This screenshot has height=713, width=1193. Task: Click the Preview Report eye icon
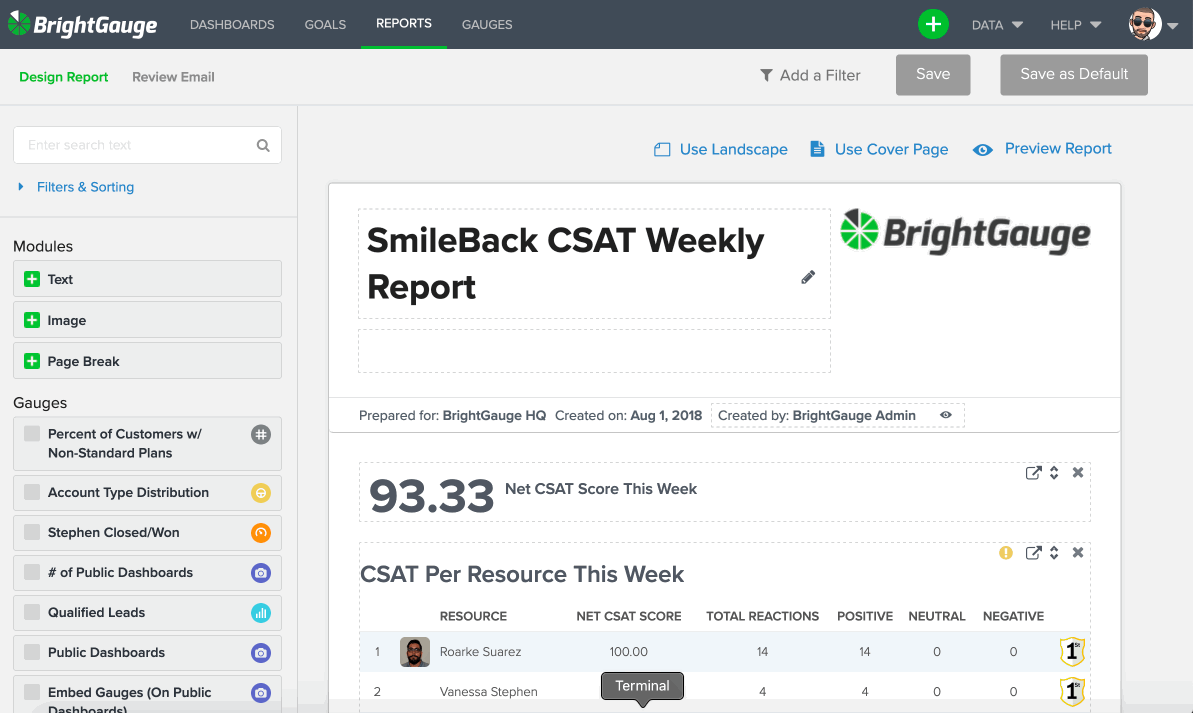click(982, 150)
